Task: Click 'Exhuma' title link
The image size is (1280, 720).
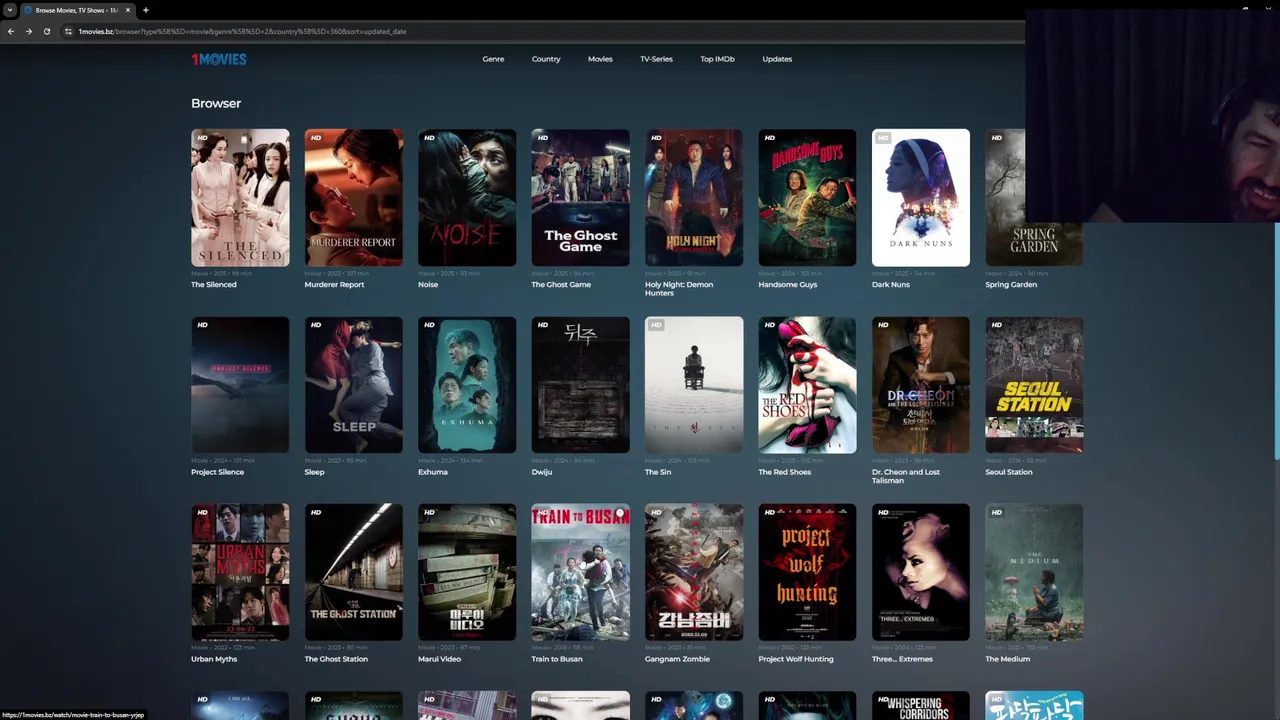Action: (x=433, y=472)
